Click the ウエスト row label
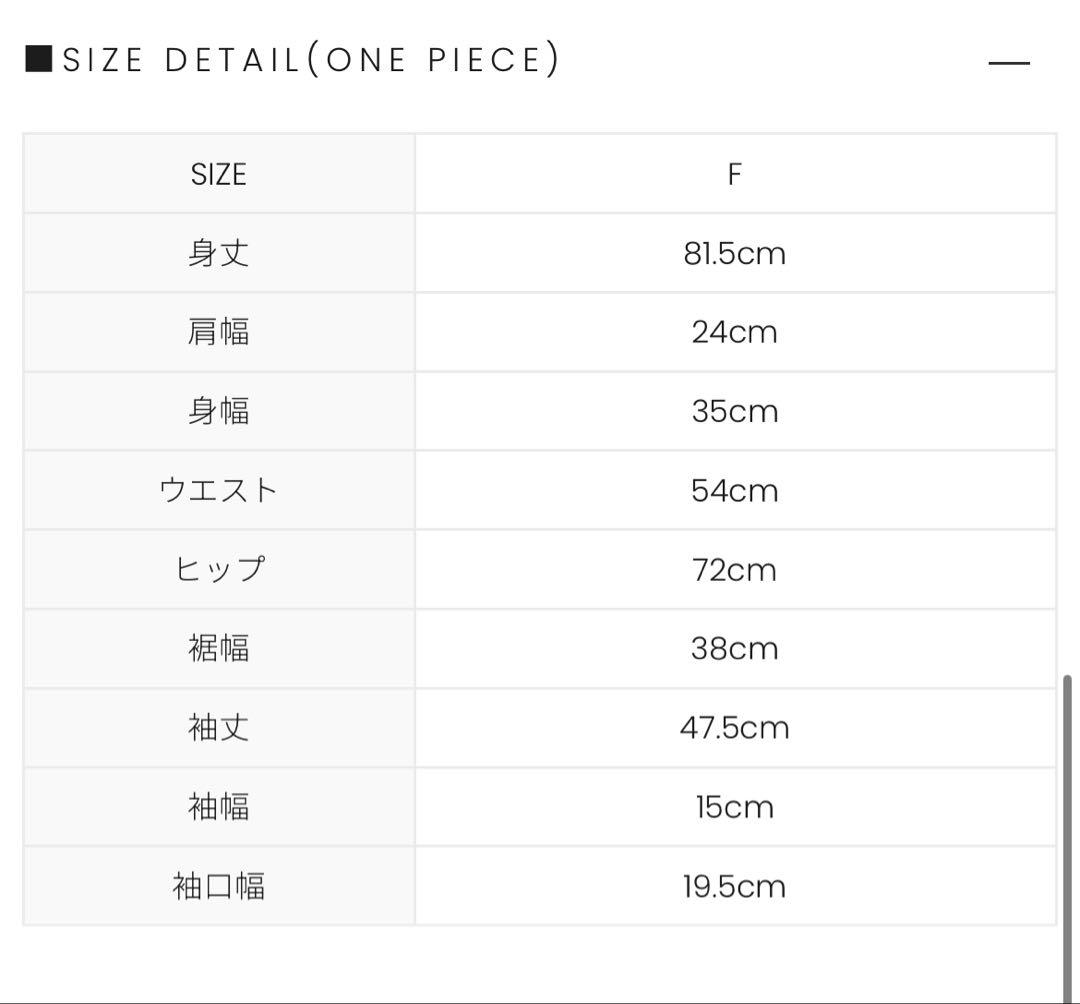This screenshot has width=1080, height=1004. pos(218,490)
